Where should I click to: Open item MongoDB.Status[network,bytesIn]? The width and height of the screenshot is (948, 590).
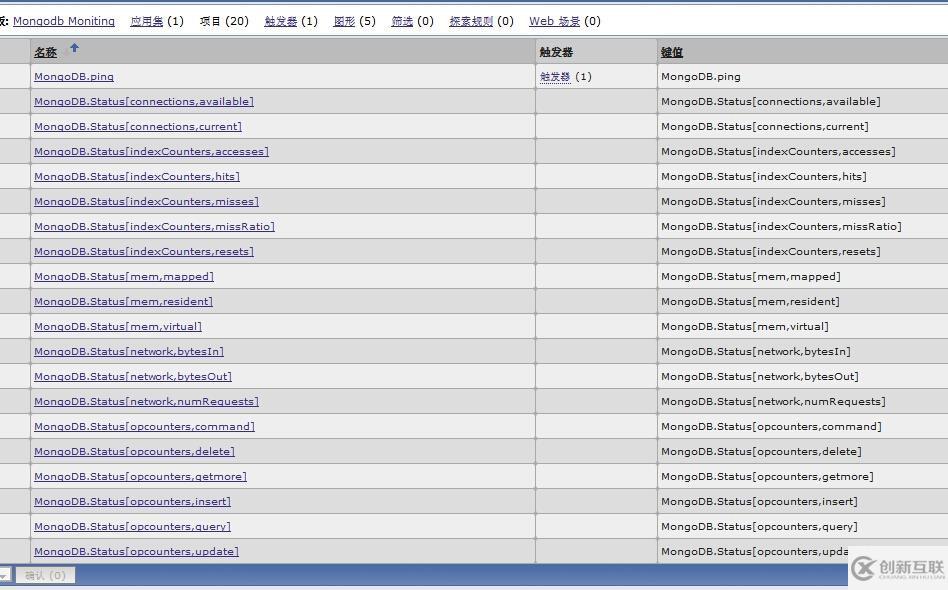click(x=129, y=351)
